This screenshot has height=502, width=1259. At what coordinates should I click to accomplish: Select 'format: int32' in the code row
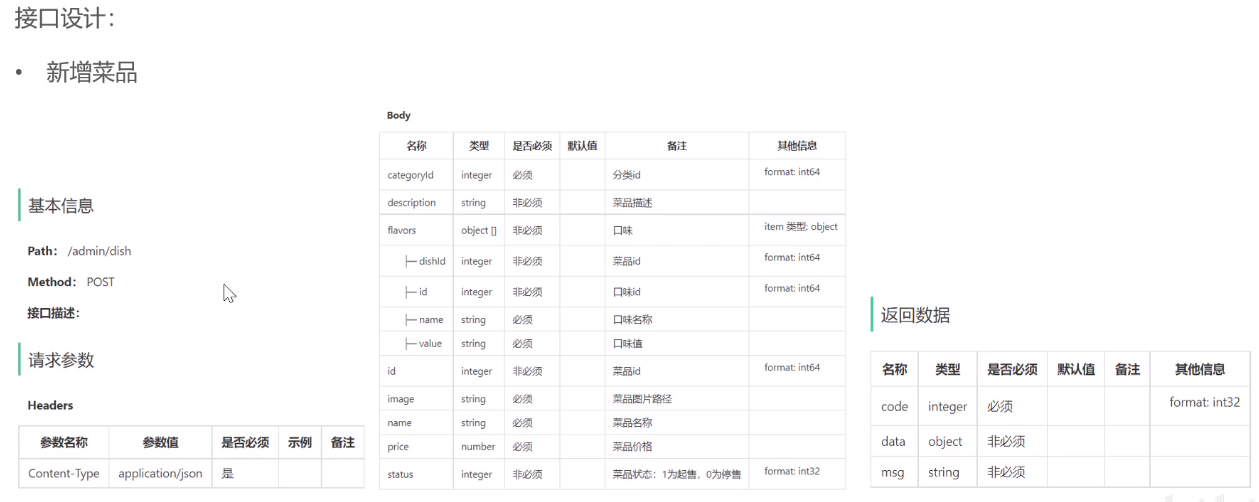click(1205, 402)
